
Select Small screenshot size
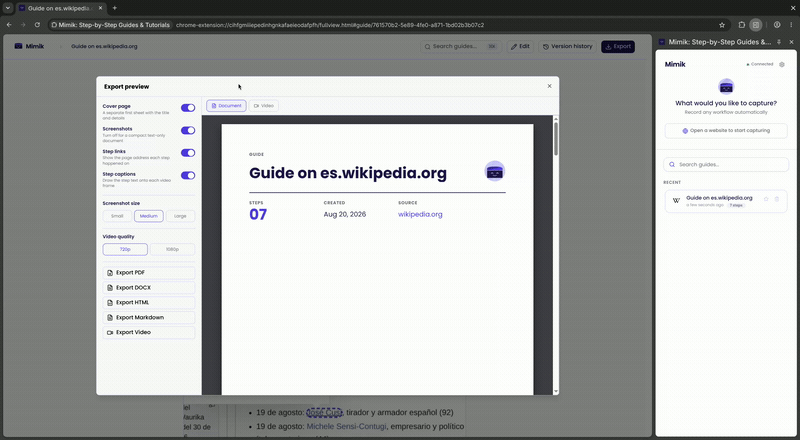tap(117, 216)
